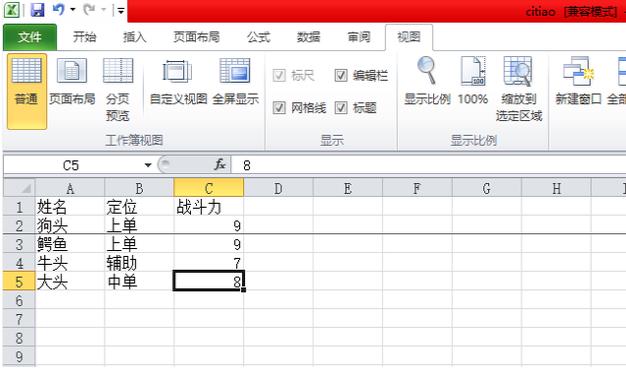Reset zoom to 100%
This screenshot has width=626, height=368.
point(473,81)
